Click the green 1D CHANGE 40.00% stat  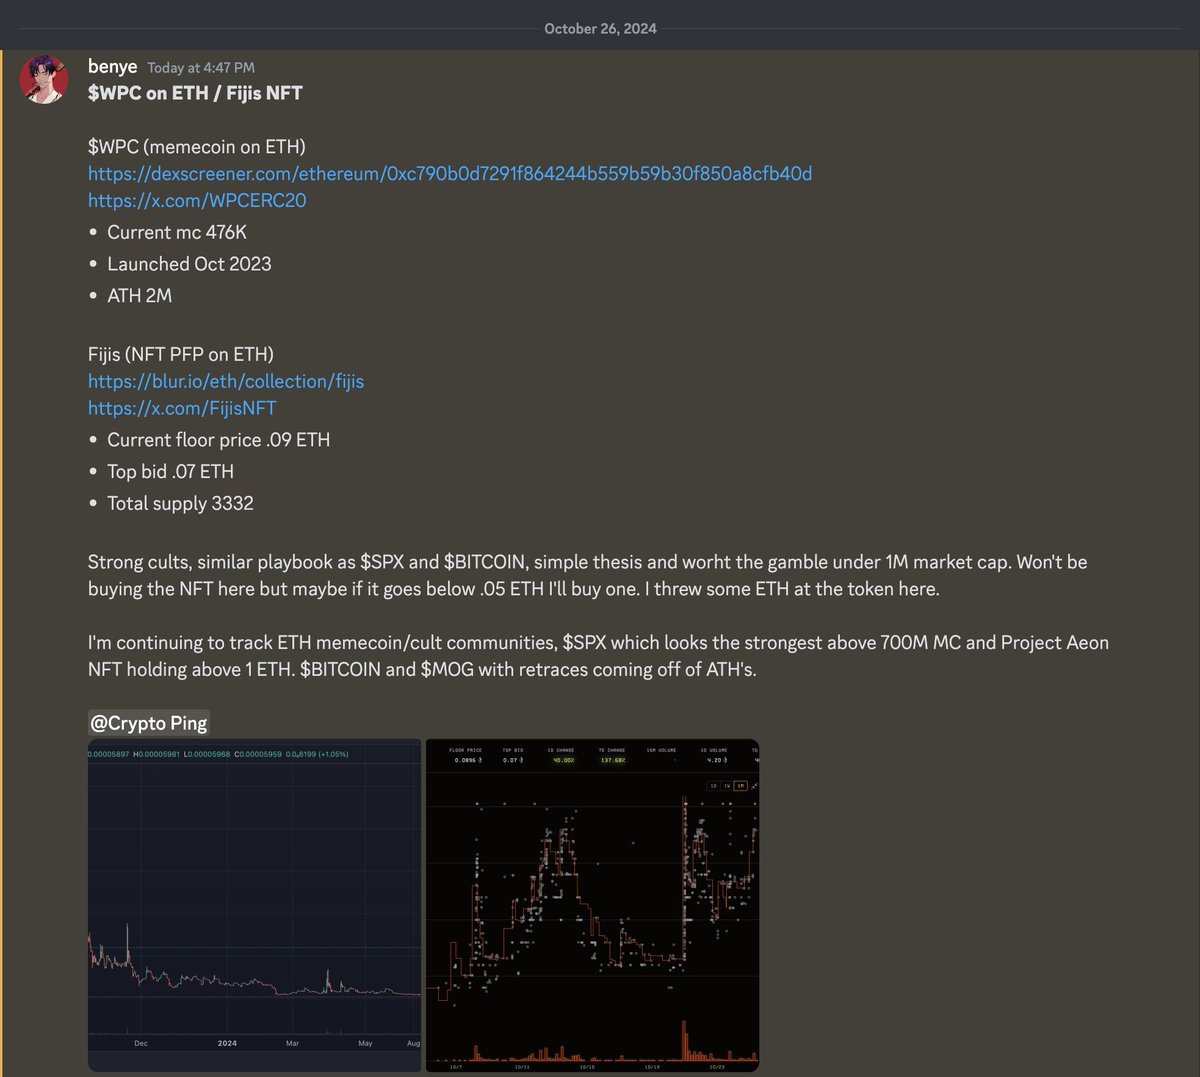[563, 760]
